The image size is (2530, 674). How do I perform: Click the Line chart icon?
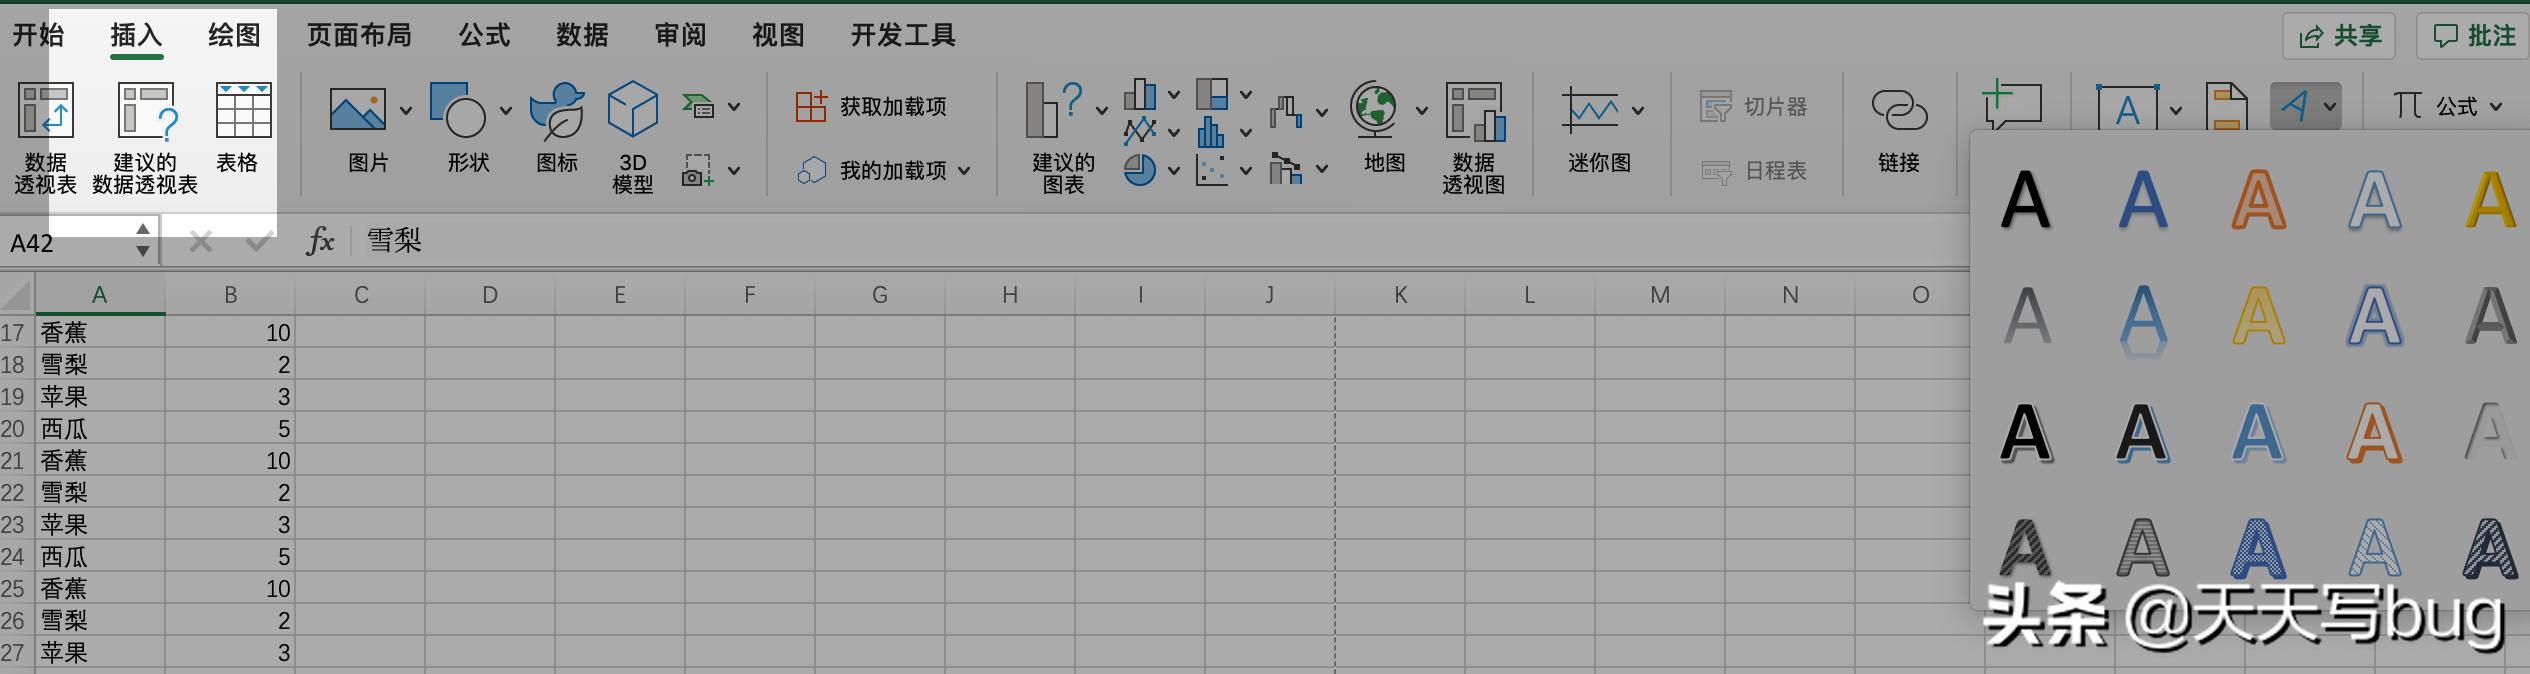tap(1139, 131)
